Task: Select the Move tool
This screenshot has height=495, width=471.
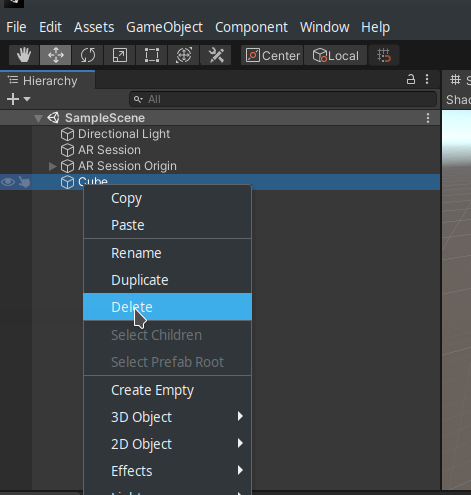Action: (x=56, y=55)
